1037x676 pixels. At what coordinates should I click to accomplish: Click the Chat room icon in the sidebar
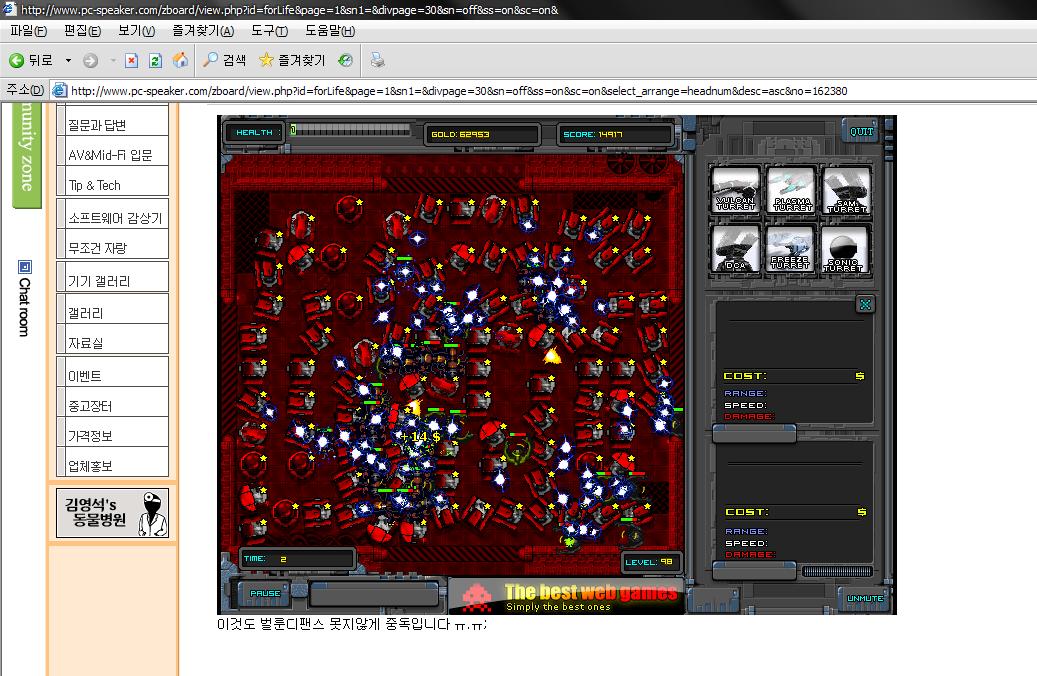click(x=24, y=267)
